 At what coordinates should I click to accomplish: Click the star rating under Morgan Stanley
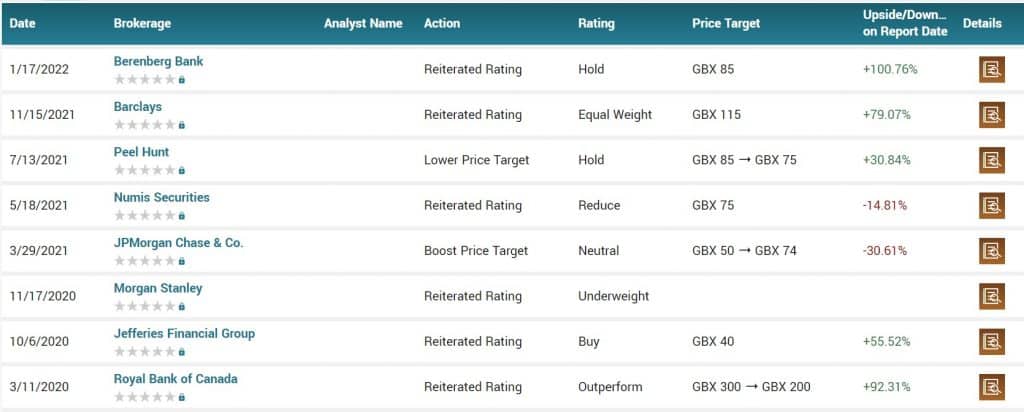pyautogui.click(x=145, y=306)
